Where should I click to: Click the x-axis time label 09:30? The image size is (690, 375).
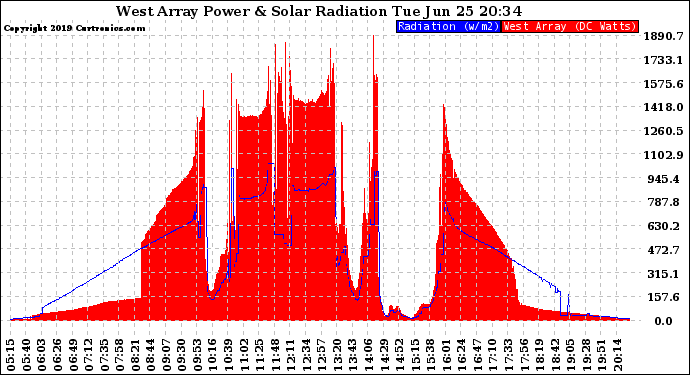(181, 355)
